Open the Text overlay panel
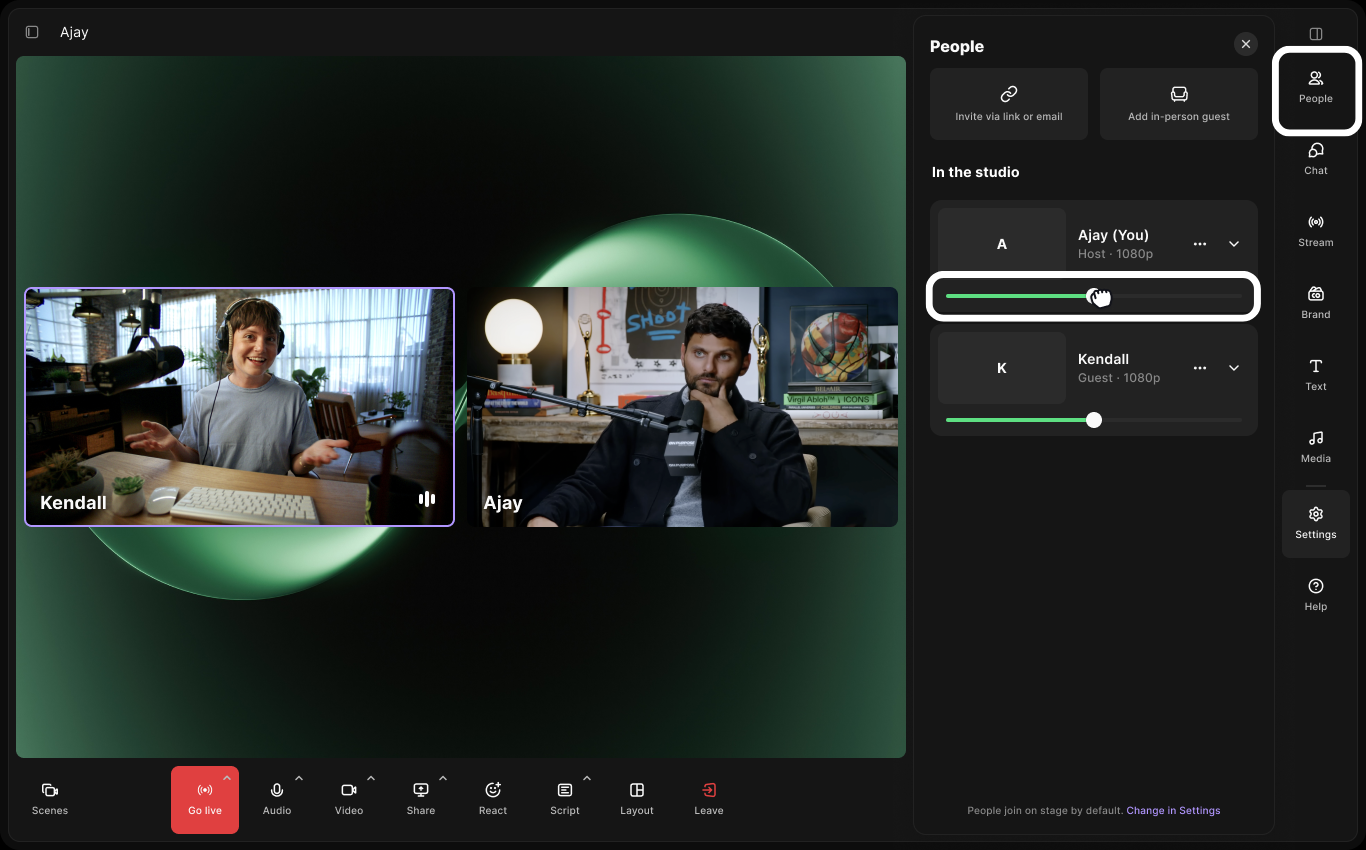This screenshot has height=850, width=1366. [x=1315, y=375]
